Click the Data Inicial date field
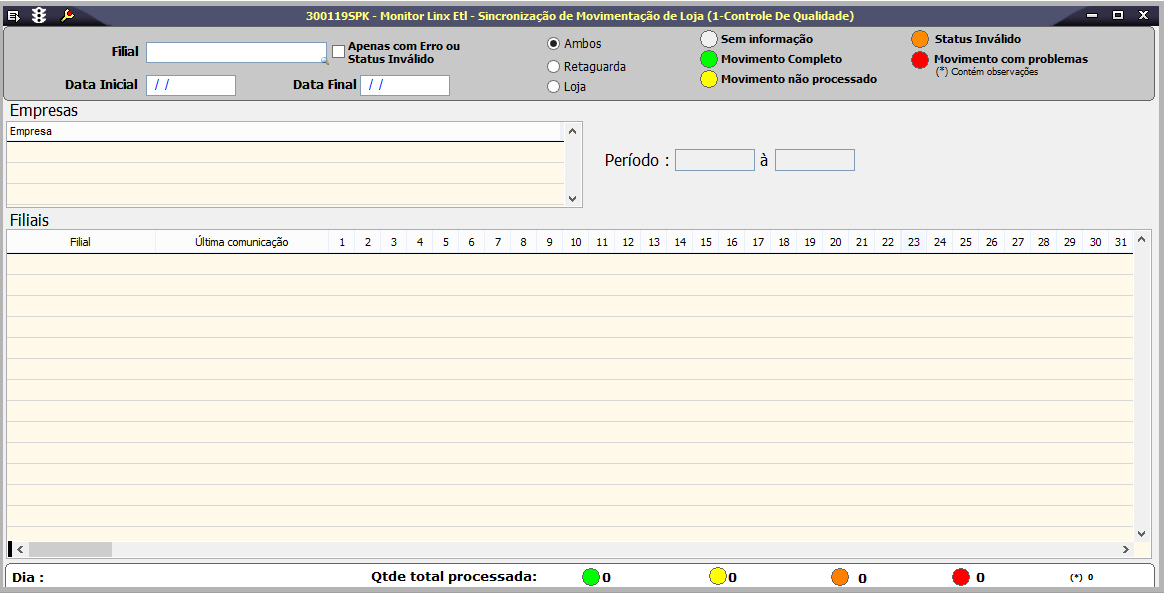Screen dimensions: 1164x593 coord(191,85)
